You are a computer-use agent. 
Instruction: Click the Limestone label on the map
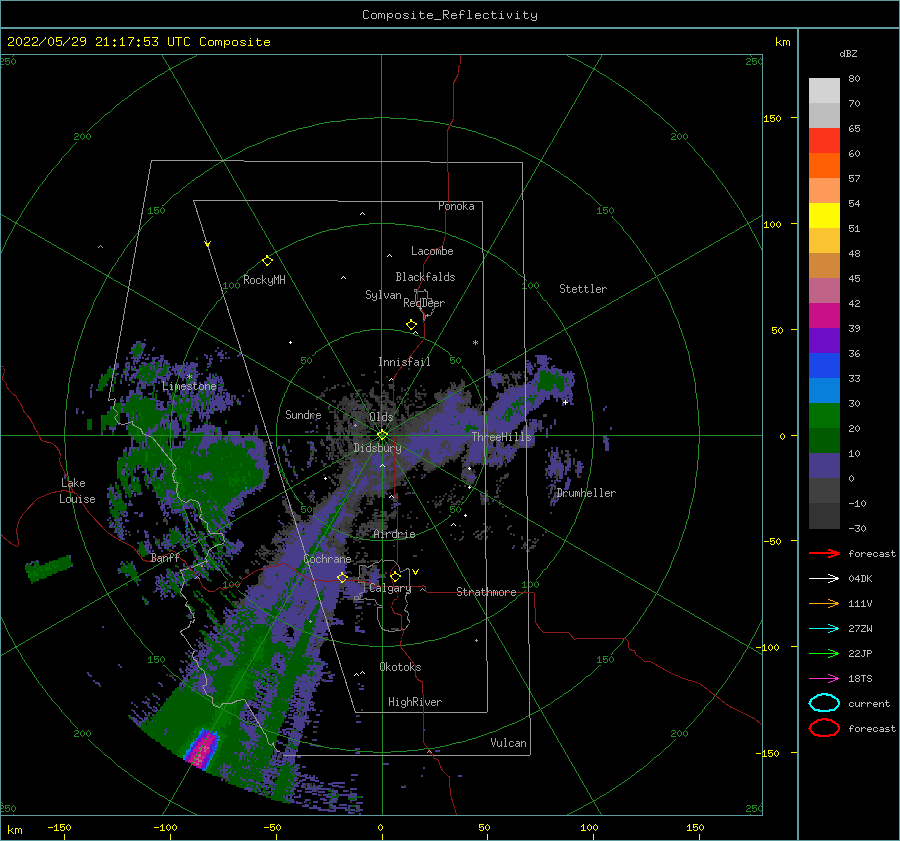tap(189, 386)
